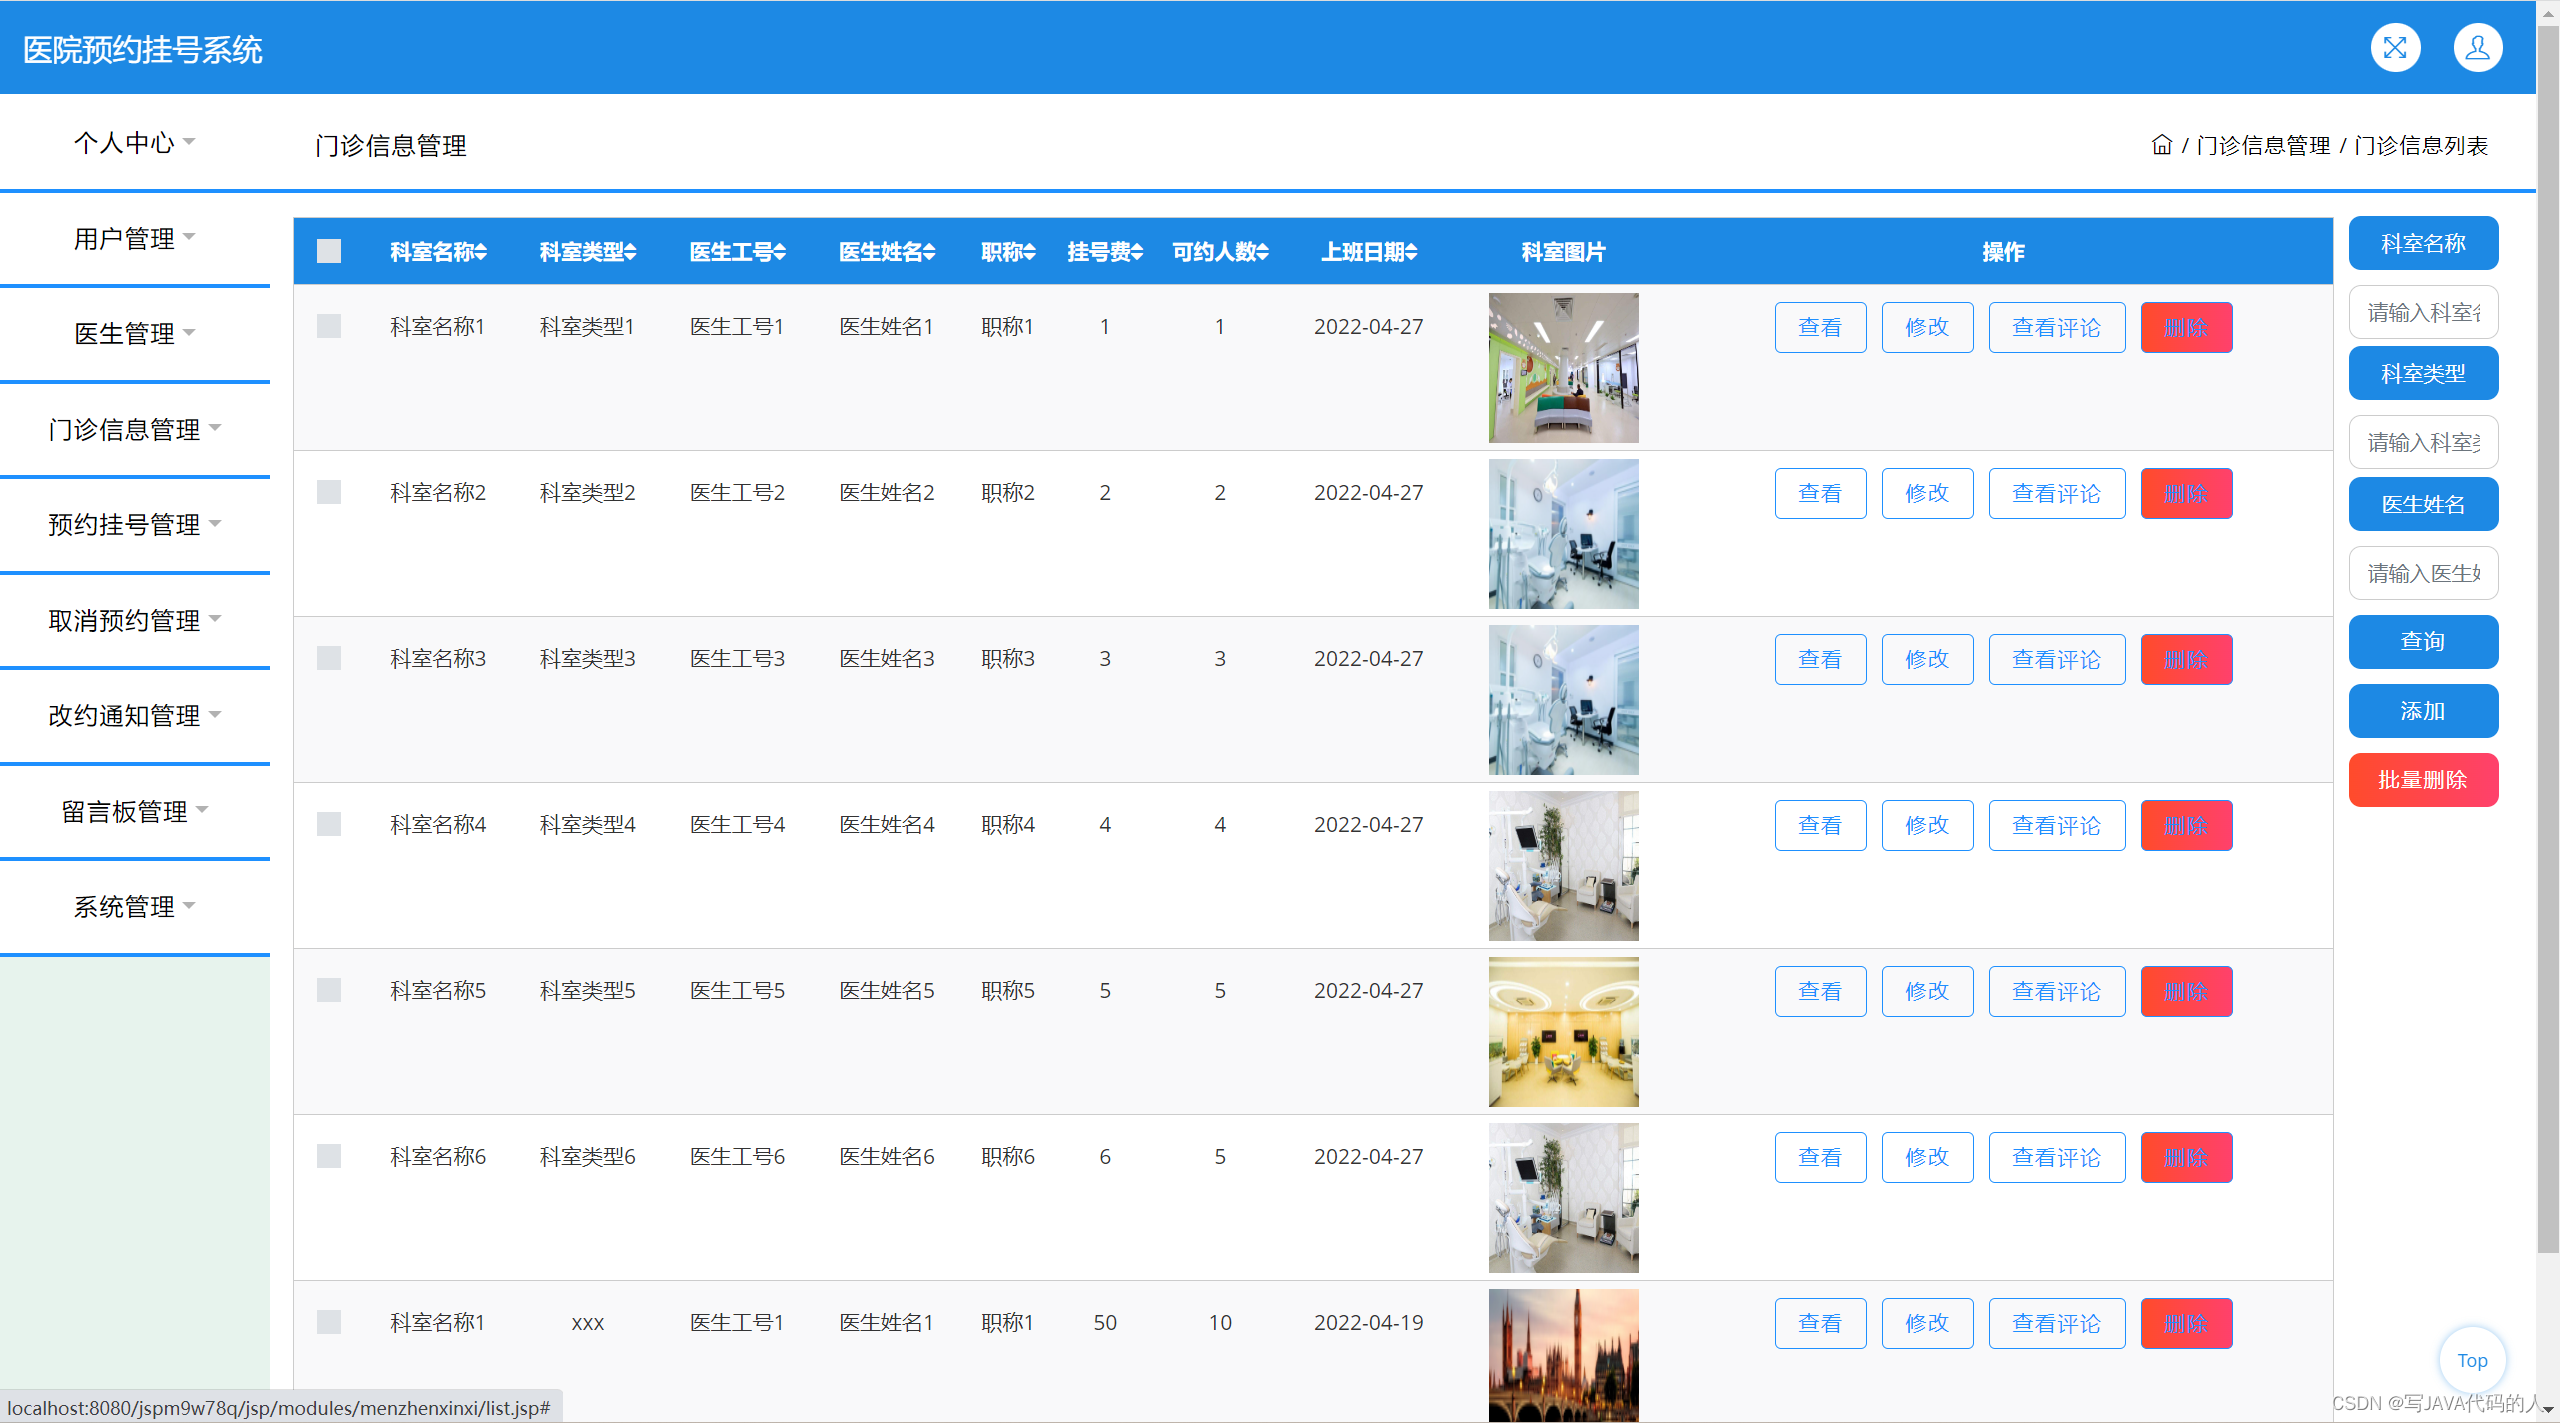Sort by 医生工号 column arrows

[x=781, y=252]
